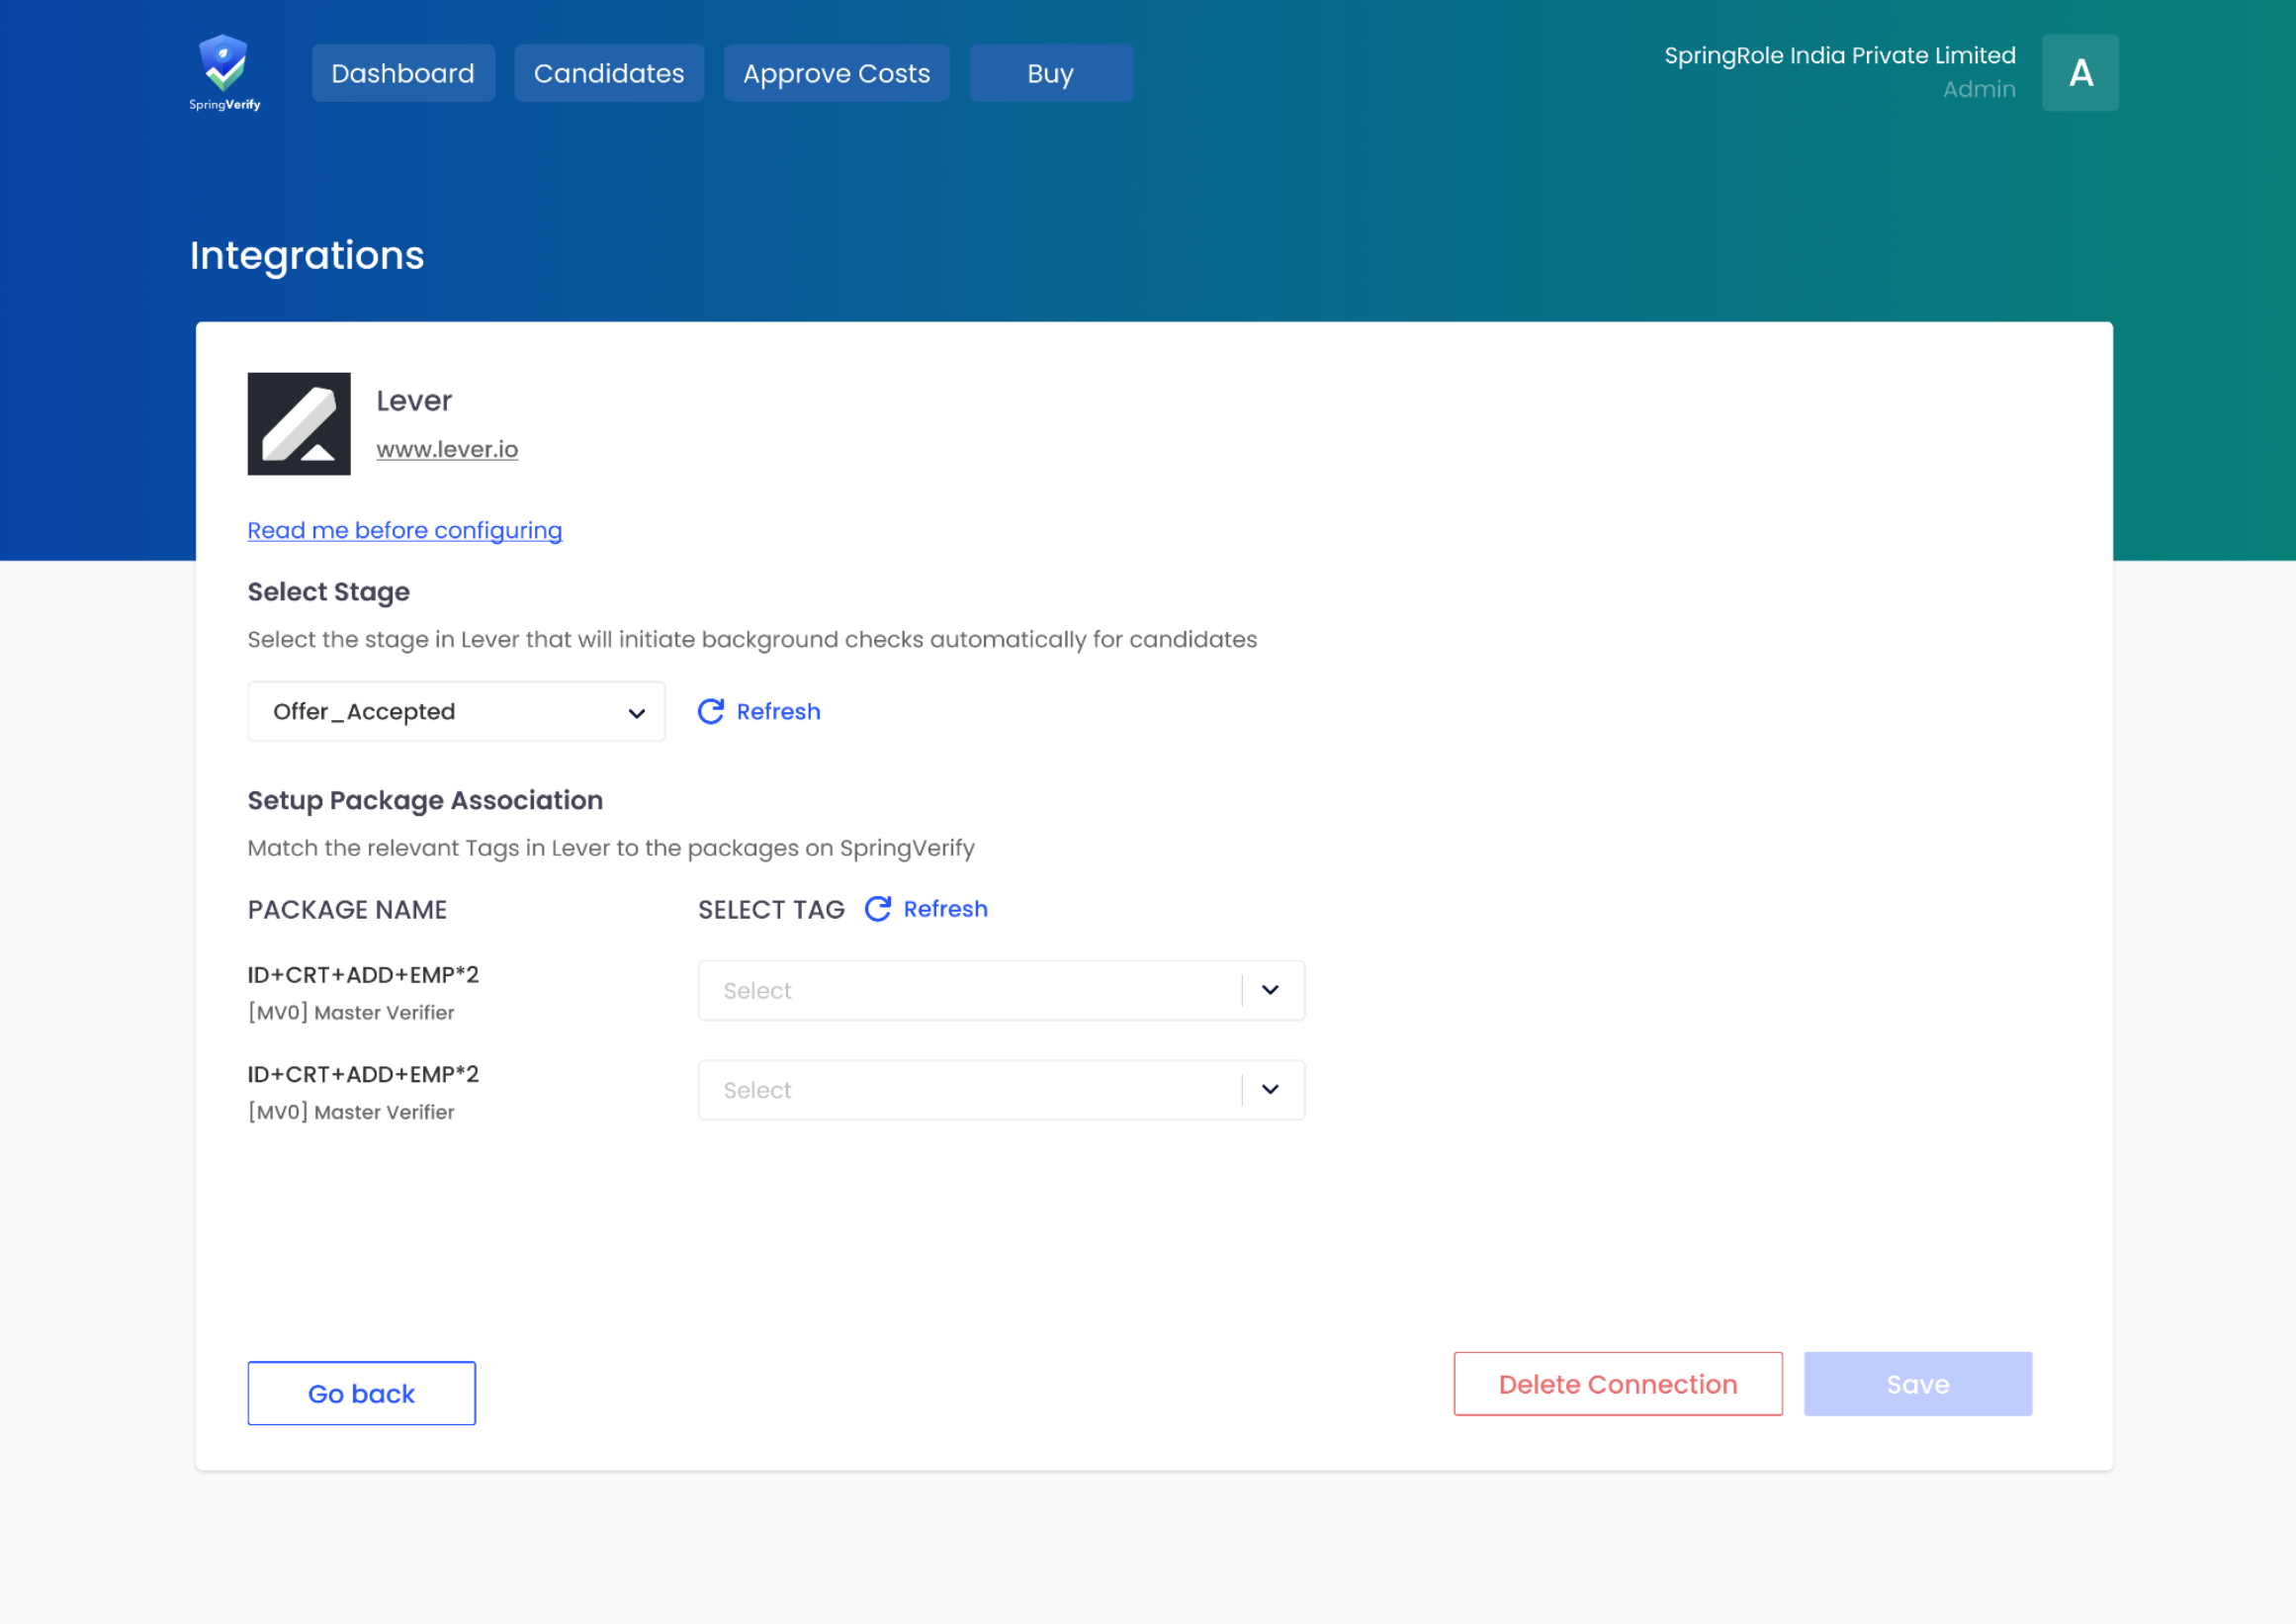
Task: Click the Buy navigation button
Action: click(1050, 72)
